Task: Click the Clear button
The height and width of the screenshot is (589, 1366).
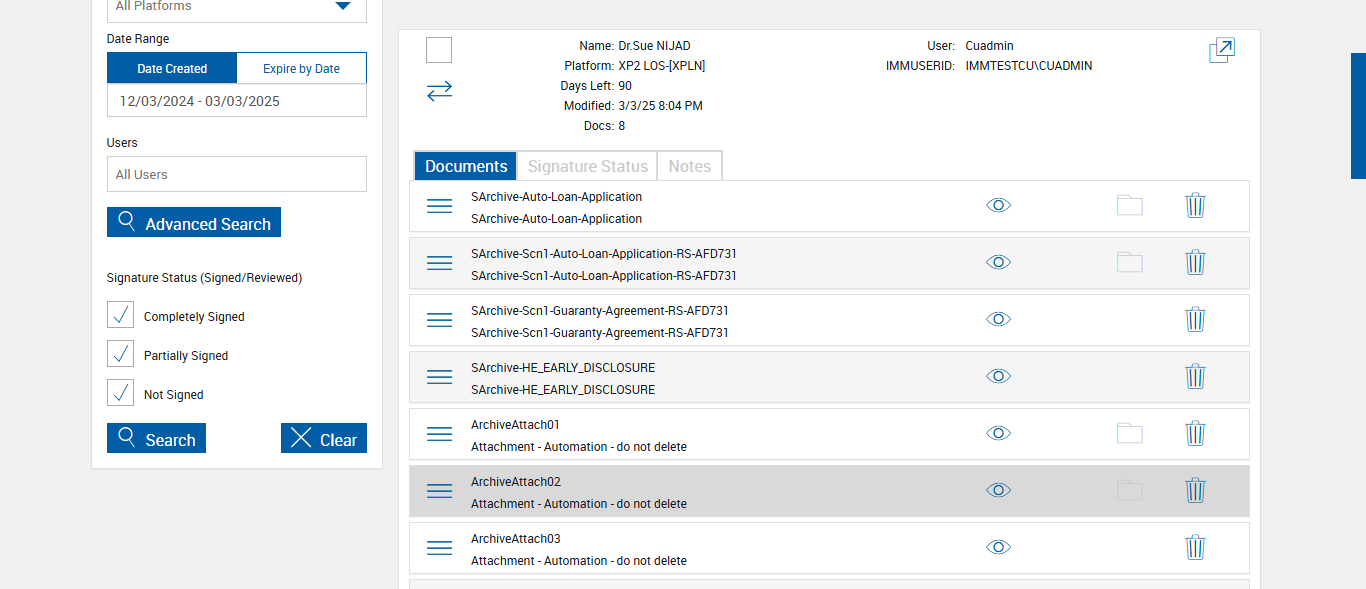Action: pos(324,438)
